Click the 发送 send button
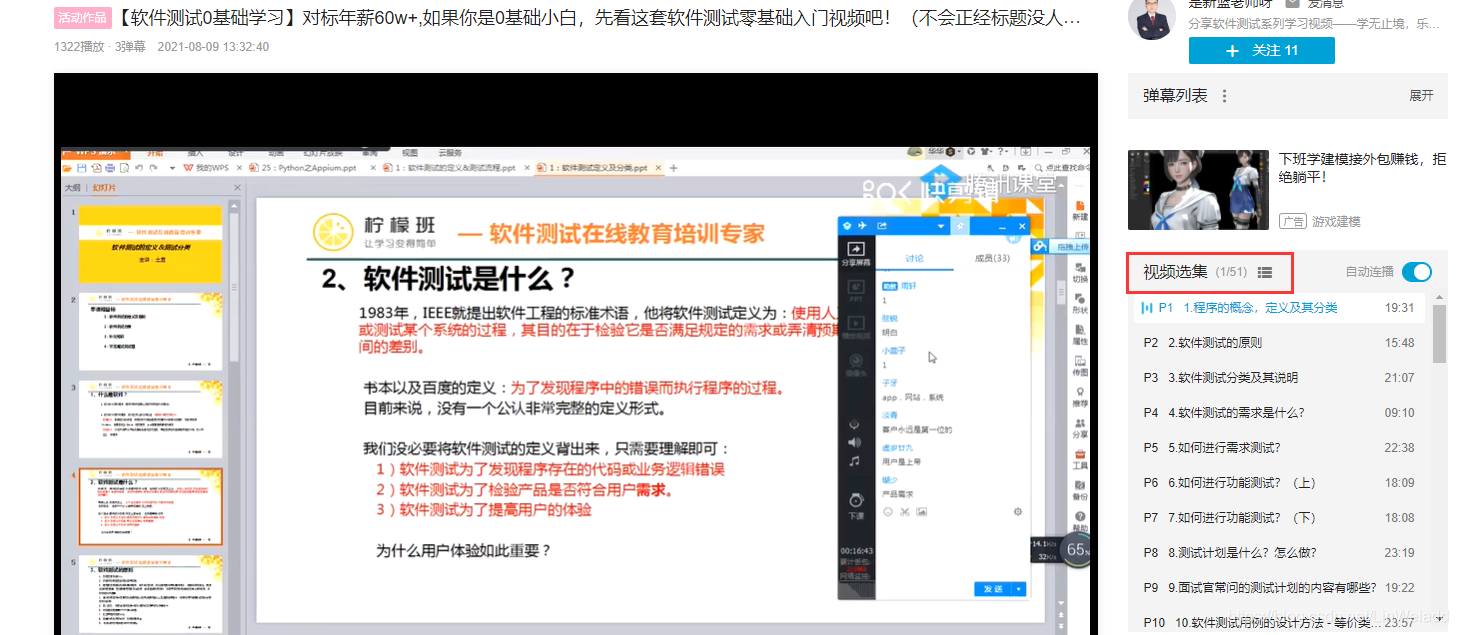Viewport: 1458px width, 635px height. coord(993,587)
